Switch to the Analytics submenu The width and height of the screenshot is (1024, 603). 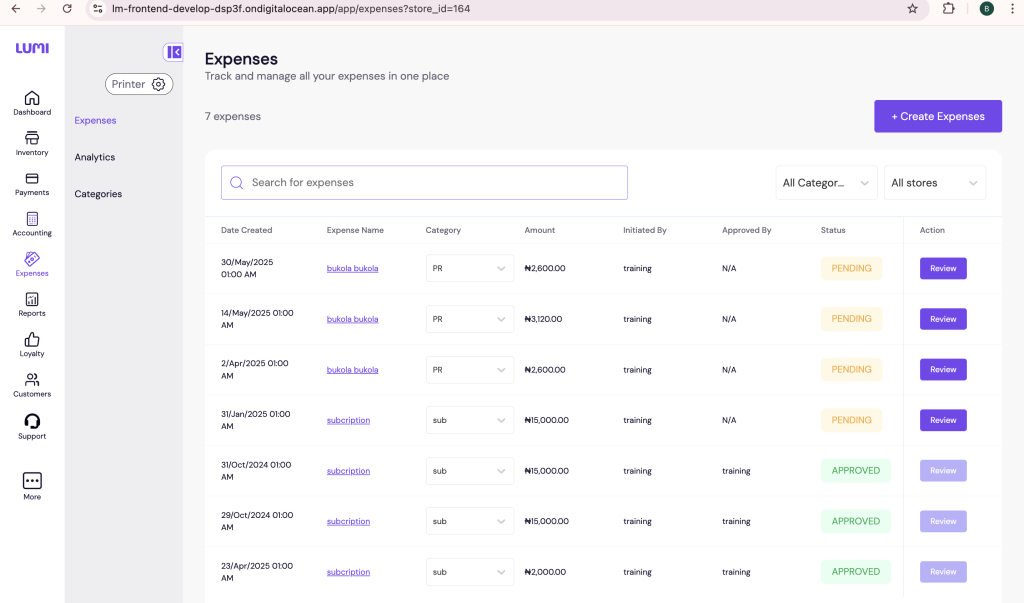95,157
